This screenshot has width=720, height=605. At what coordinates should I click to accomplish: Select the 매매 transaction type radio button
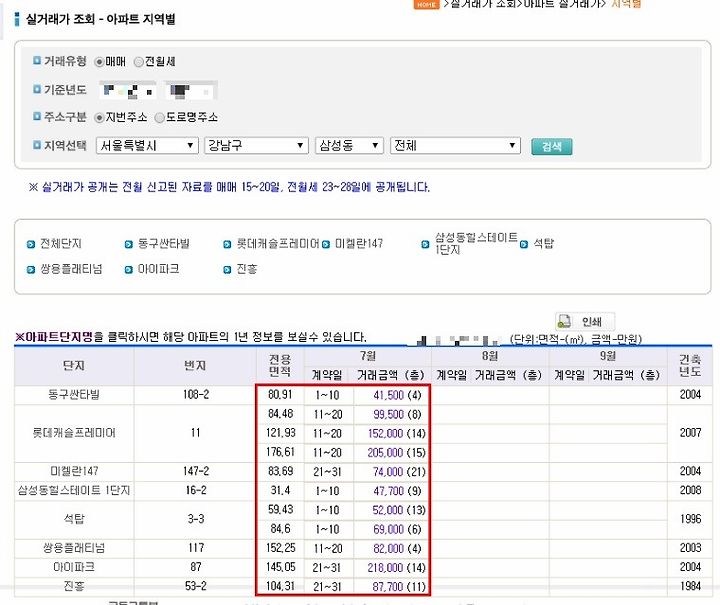pos(99,62)
